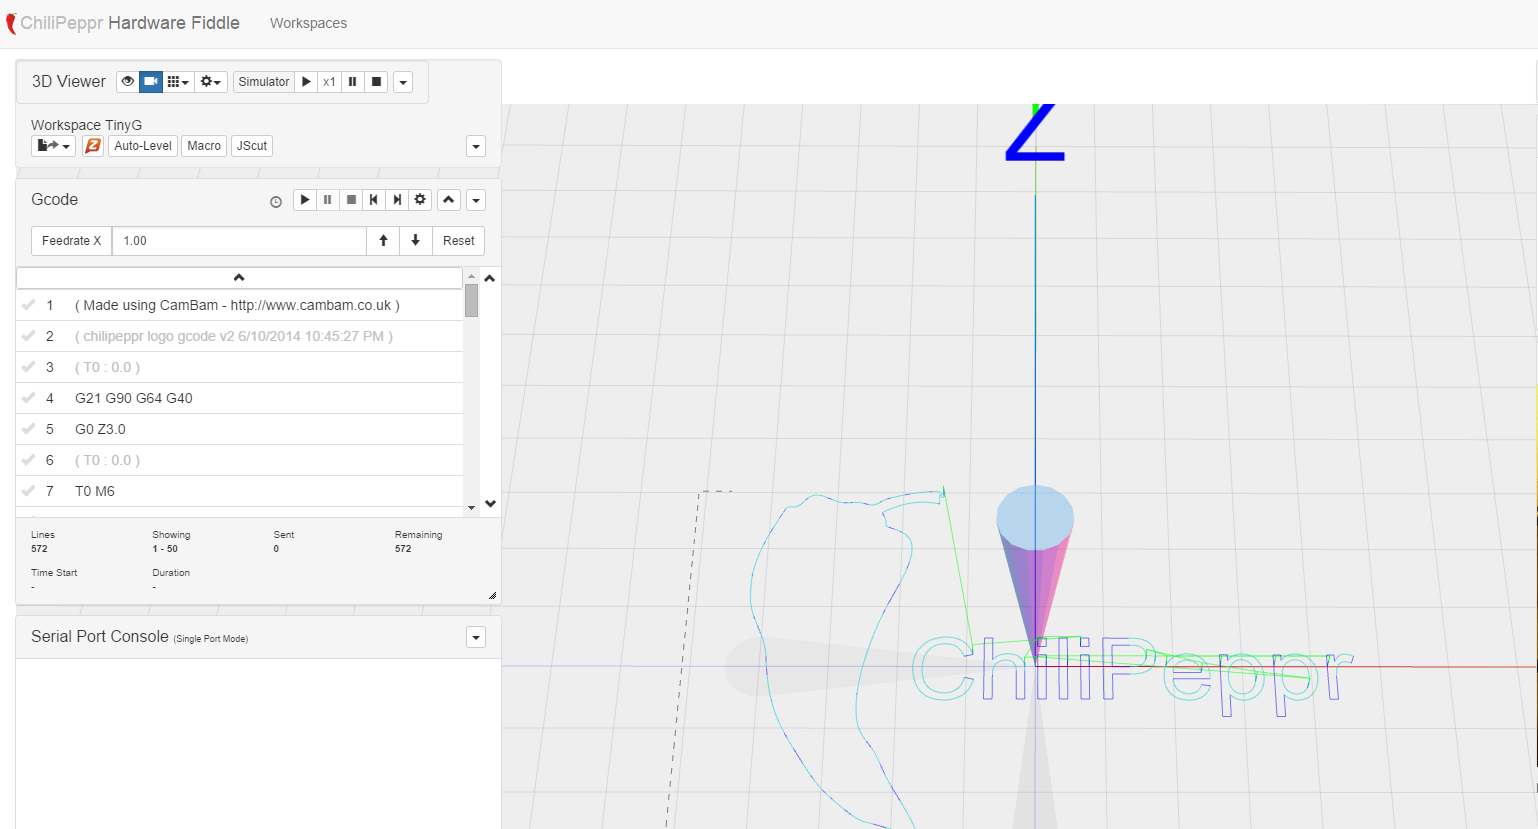Click the orange Zipwhip icon
Image resolution: width=1538 pixels, height=829 pixels.
click(x=93, y=146)
